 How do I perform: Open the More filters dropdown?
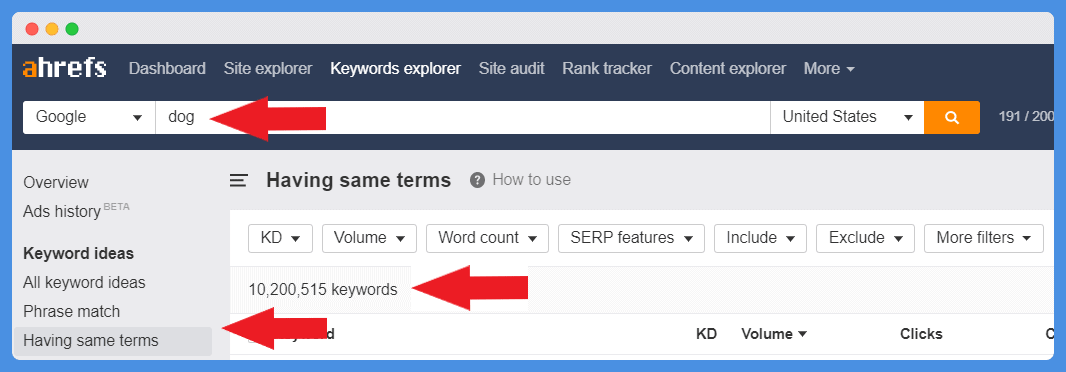coord(984,238)
